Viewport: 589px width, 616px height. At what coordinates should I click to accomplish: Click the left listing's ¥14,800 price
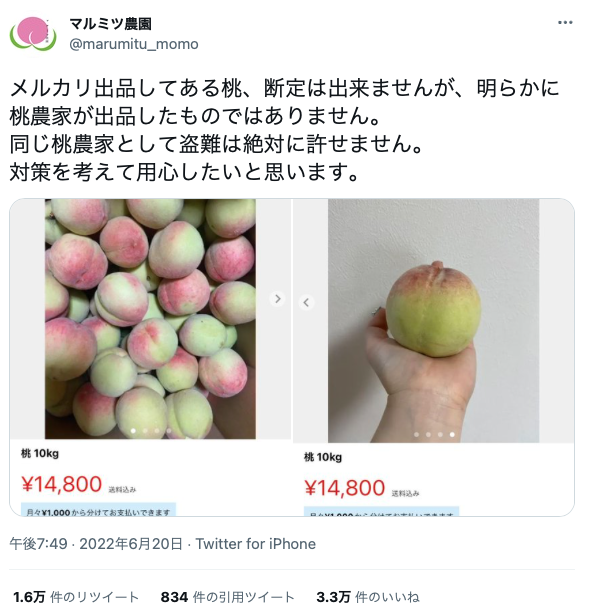tap(62, 484)
